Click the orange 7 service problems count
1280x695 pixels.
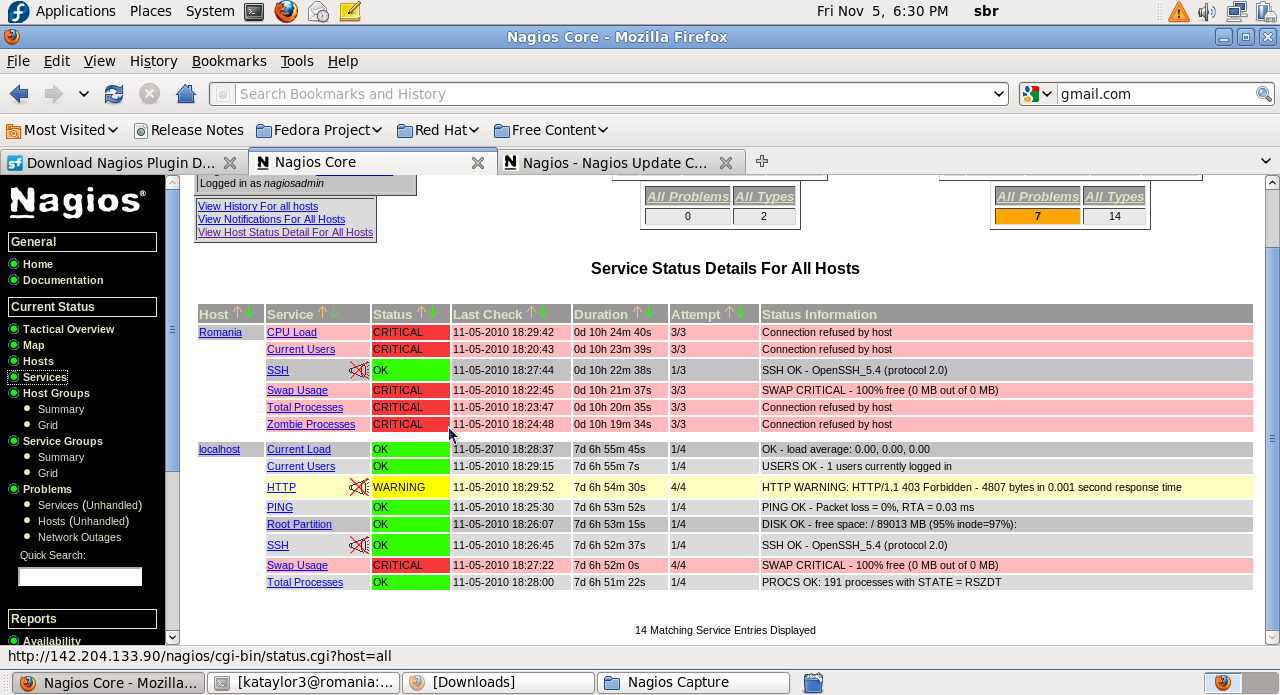1037,216
